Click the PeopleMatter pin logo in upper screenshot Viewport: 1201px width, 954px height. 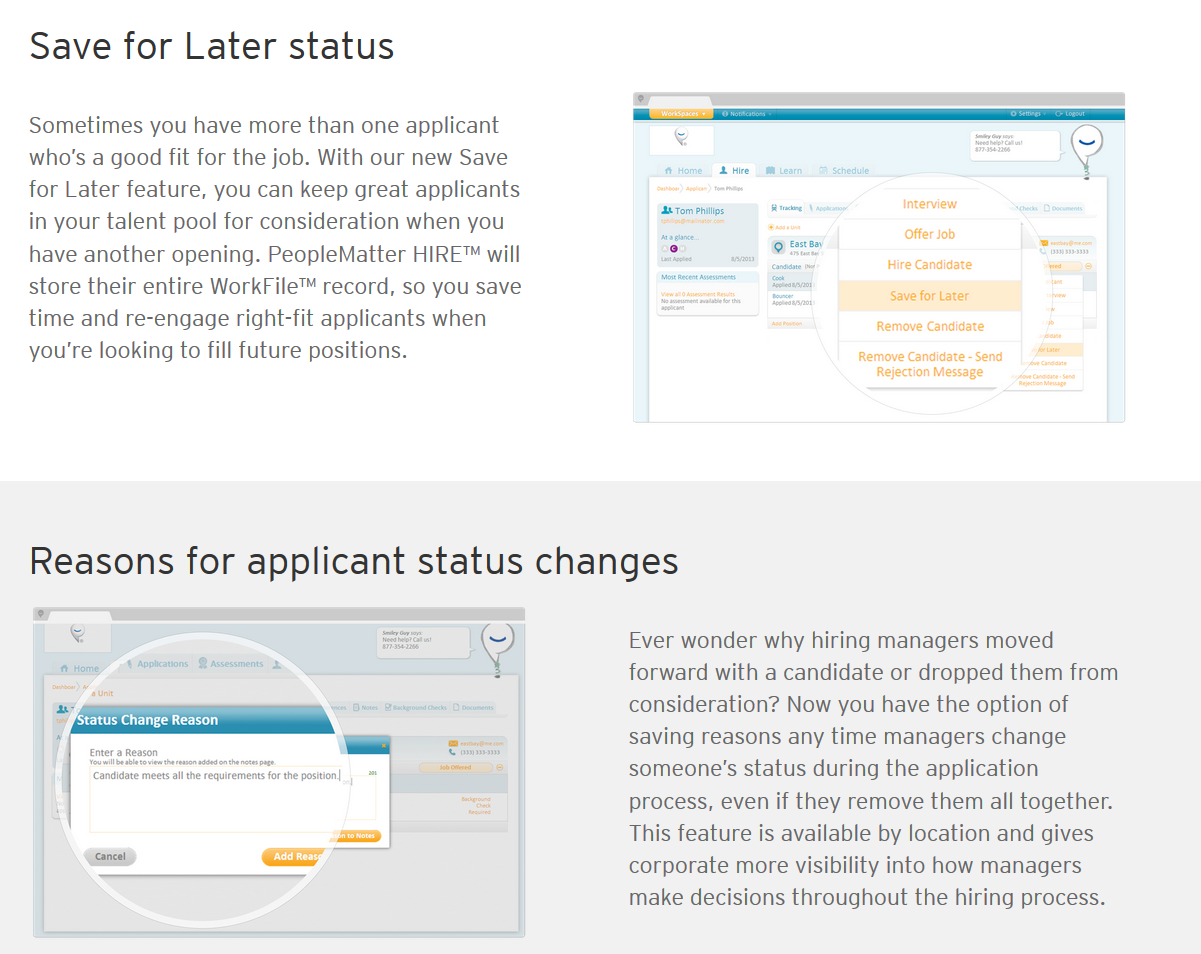(x=682, y=135)
